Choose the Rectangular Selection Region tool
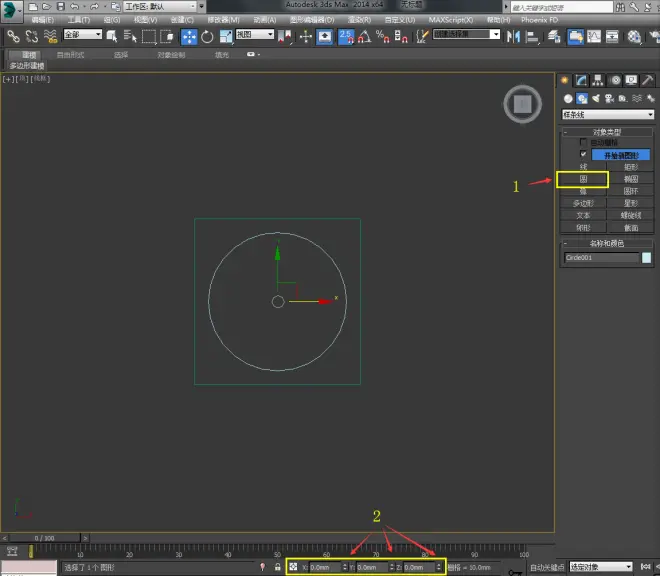The height and width of the screenshot is (576, 660). point(149,37)
